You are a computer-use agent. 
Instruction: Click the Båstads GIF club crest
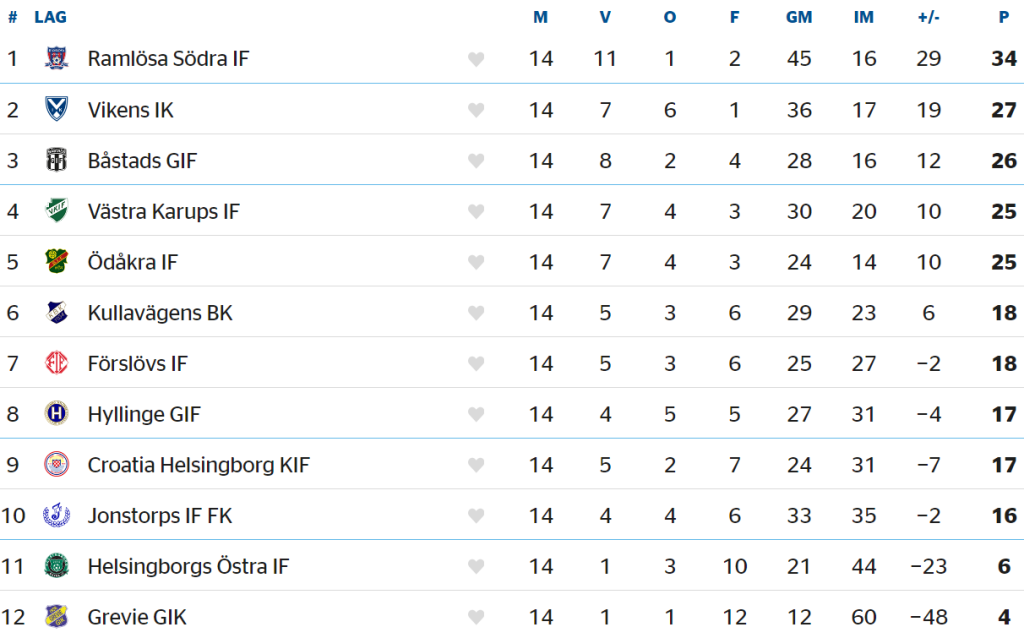pos(56,160)
